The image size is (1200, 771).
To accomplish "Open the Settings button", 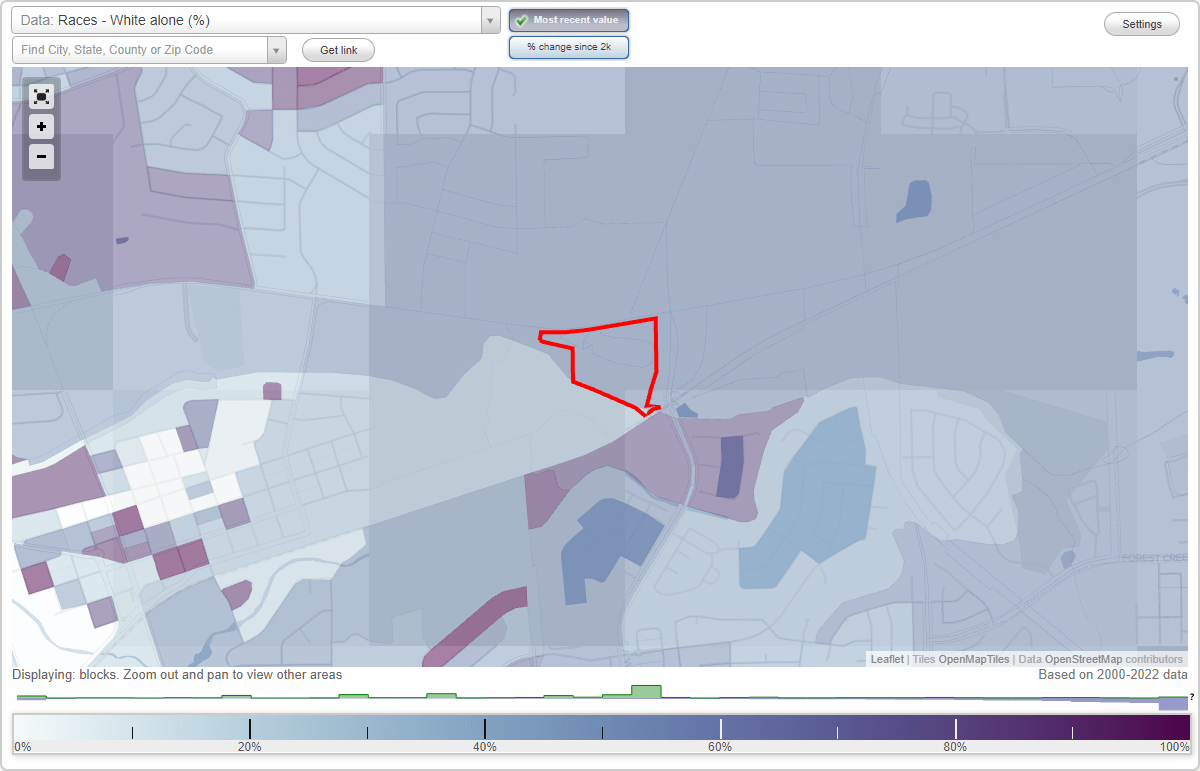I will (x=1142, y=25).
